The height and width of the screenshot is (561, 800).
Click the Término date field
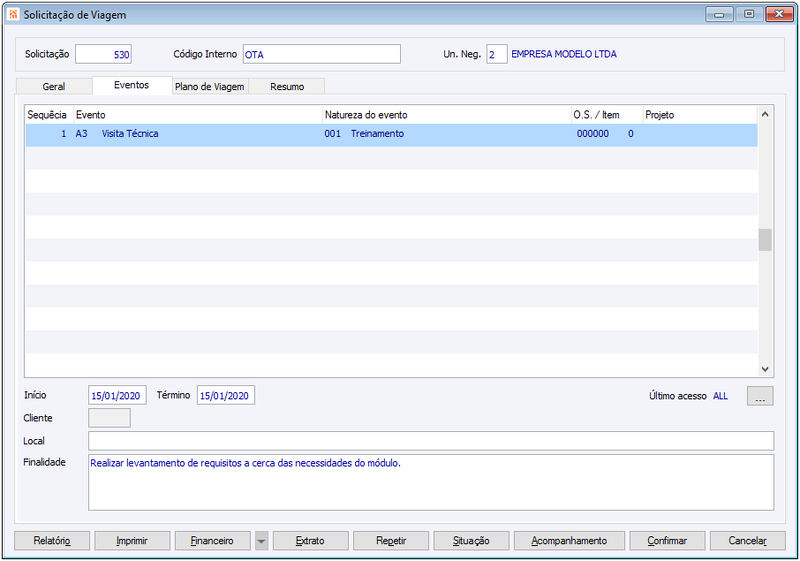coord(226,395)
